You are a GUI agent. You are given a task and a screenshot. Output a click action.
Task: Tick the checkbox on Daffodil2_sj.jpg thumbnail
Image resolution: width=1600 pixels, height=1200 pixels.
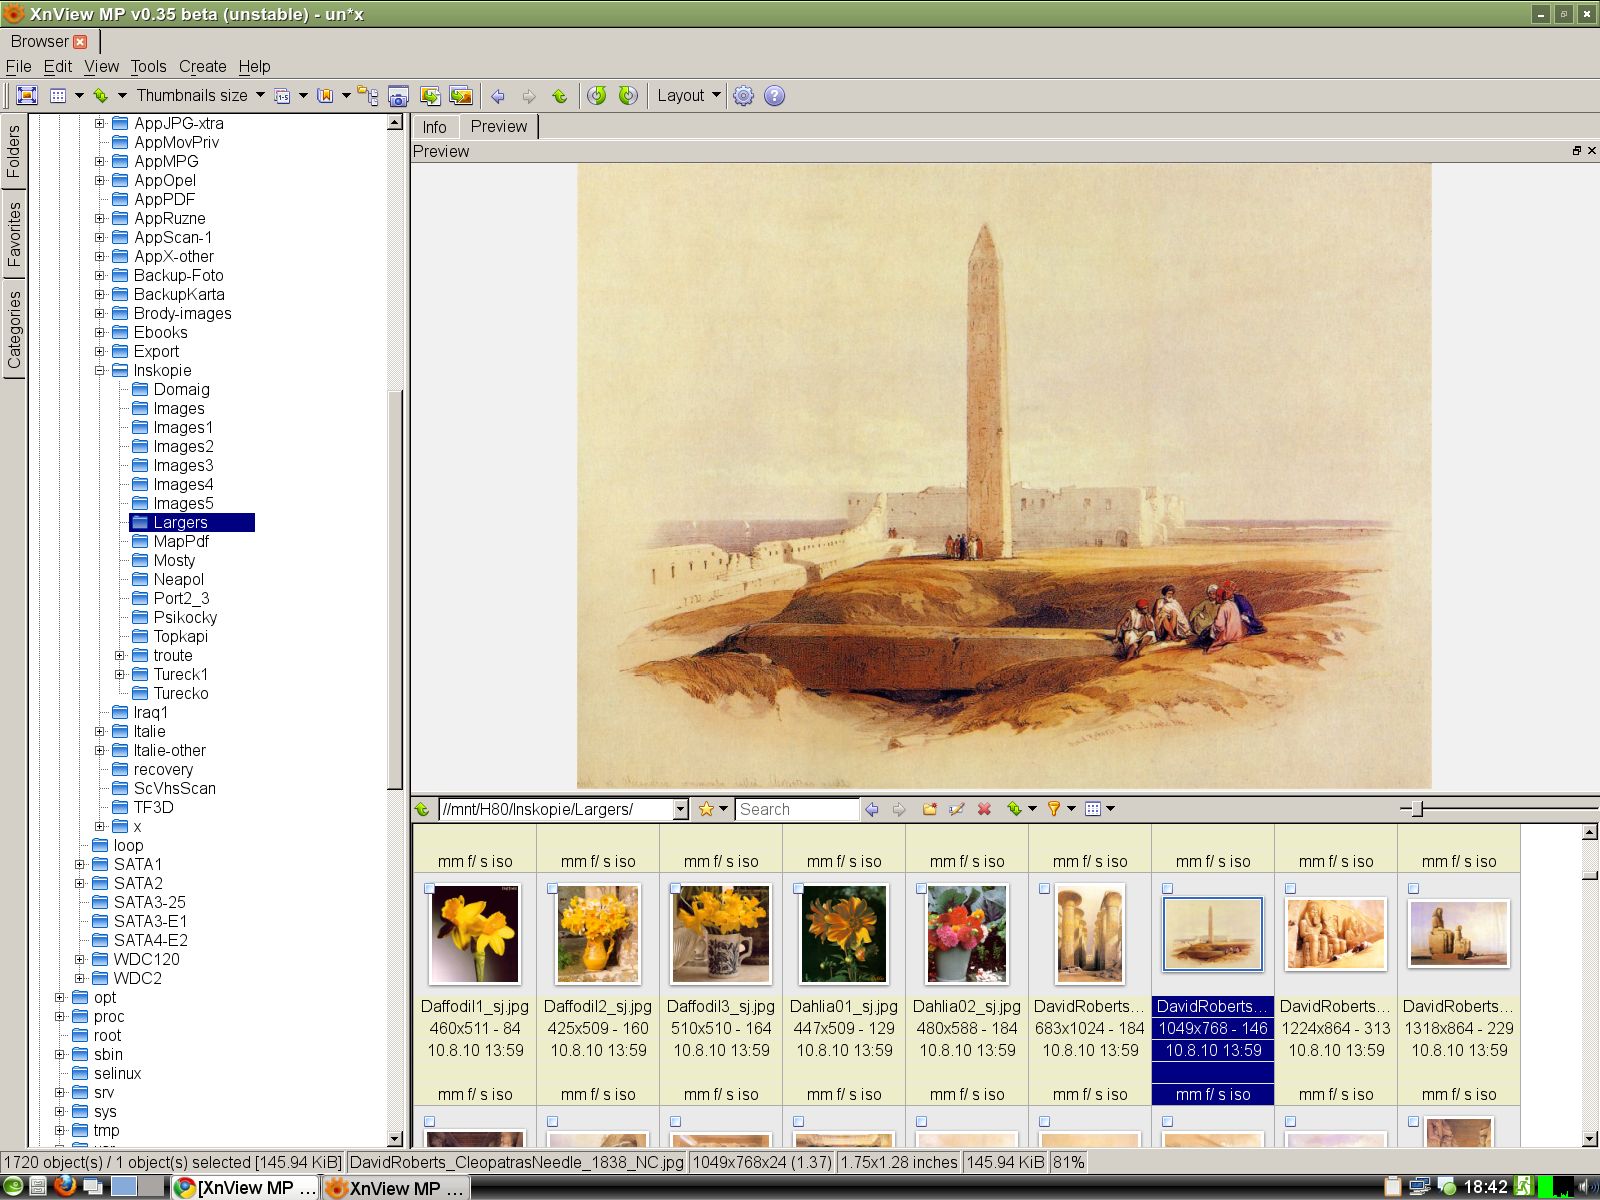(x=553, y=888)
